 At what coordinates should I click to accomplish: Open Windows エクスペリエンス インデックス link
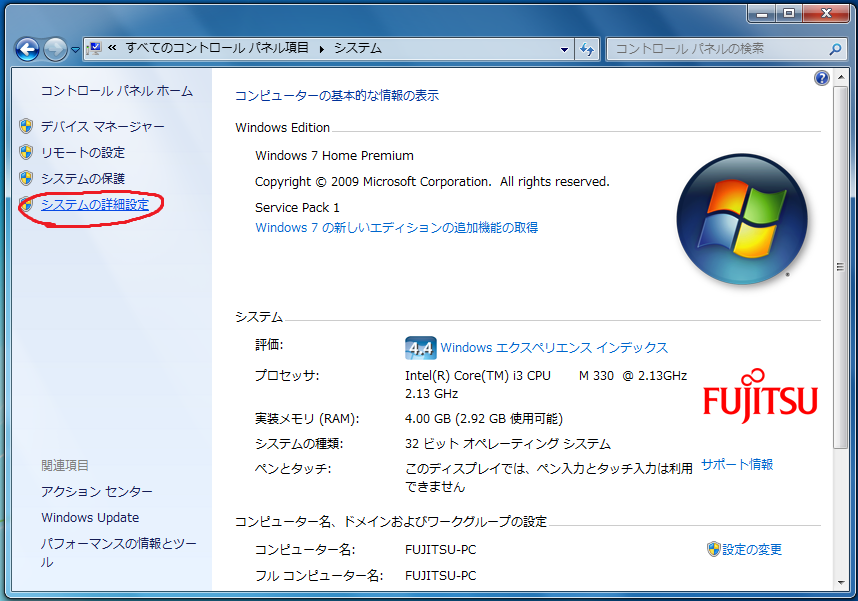[x=554, y=348]
